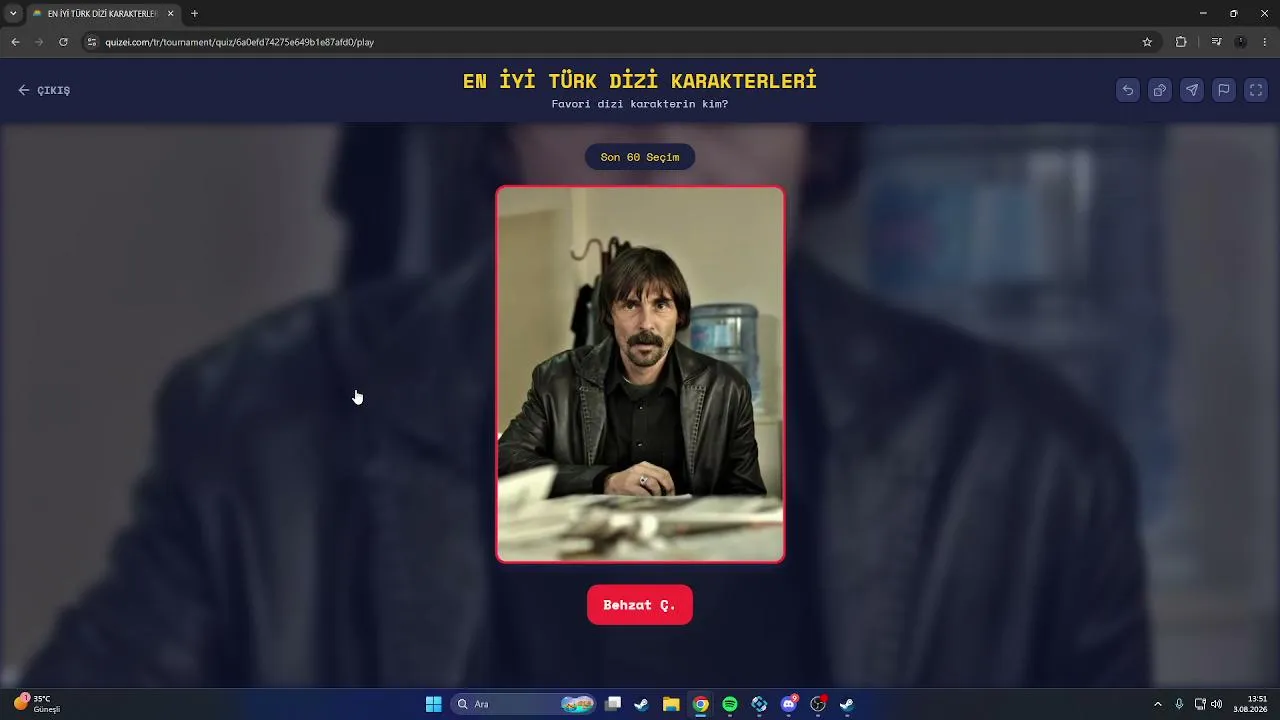This screenshot has width=1280, height=720.
Task: Bookmark this page with the star icon
Action: pyautogui.click(x=1147, y=42)
